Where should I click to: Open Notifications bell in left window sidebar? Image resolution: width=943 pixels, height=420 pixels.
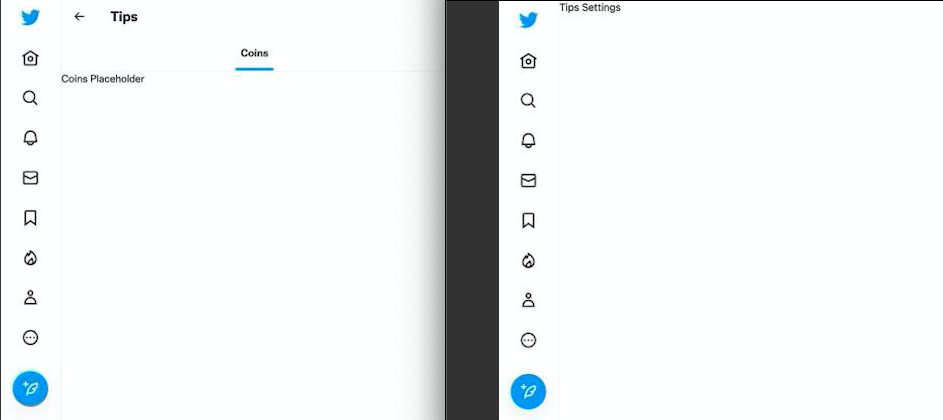tap(30, 138)
